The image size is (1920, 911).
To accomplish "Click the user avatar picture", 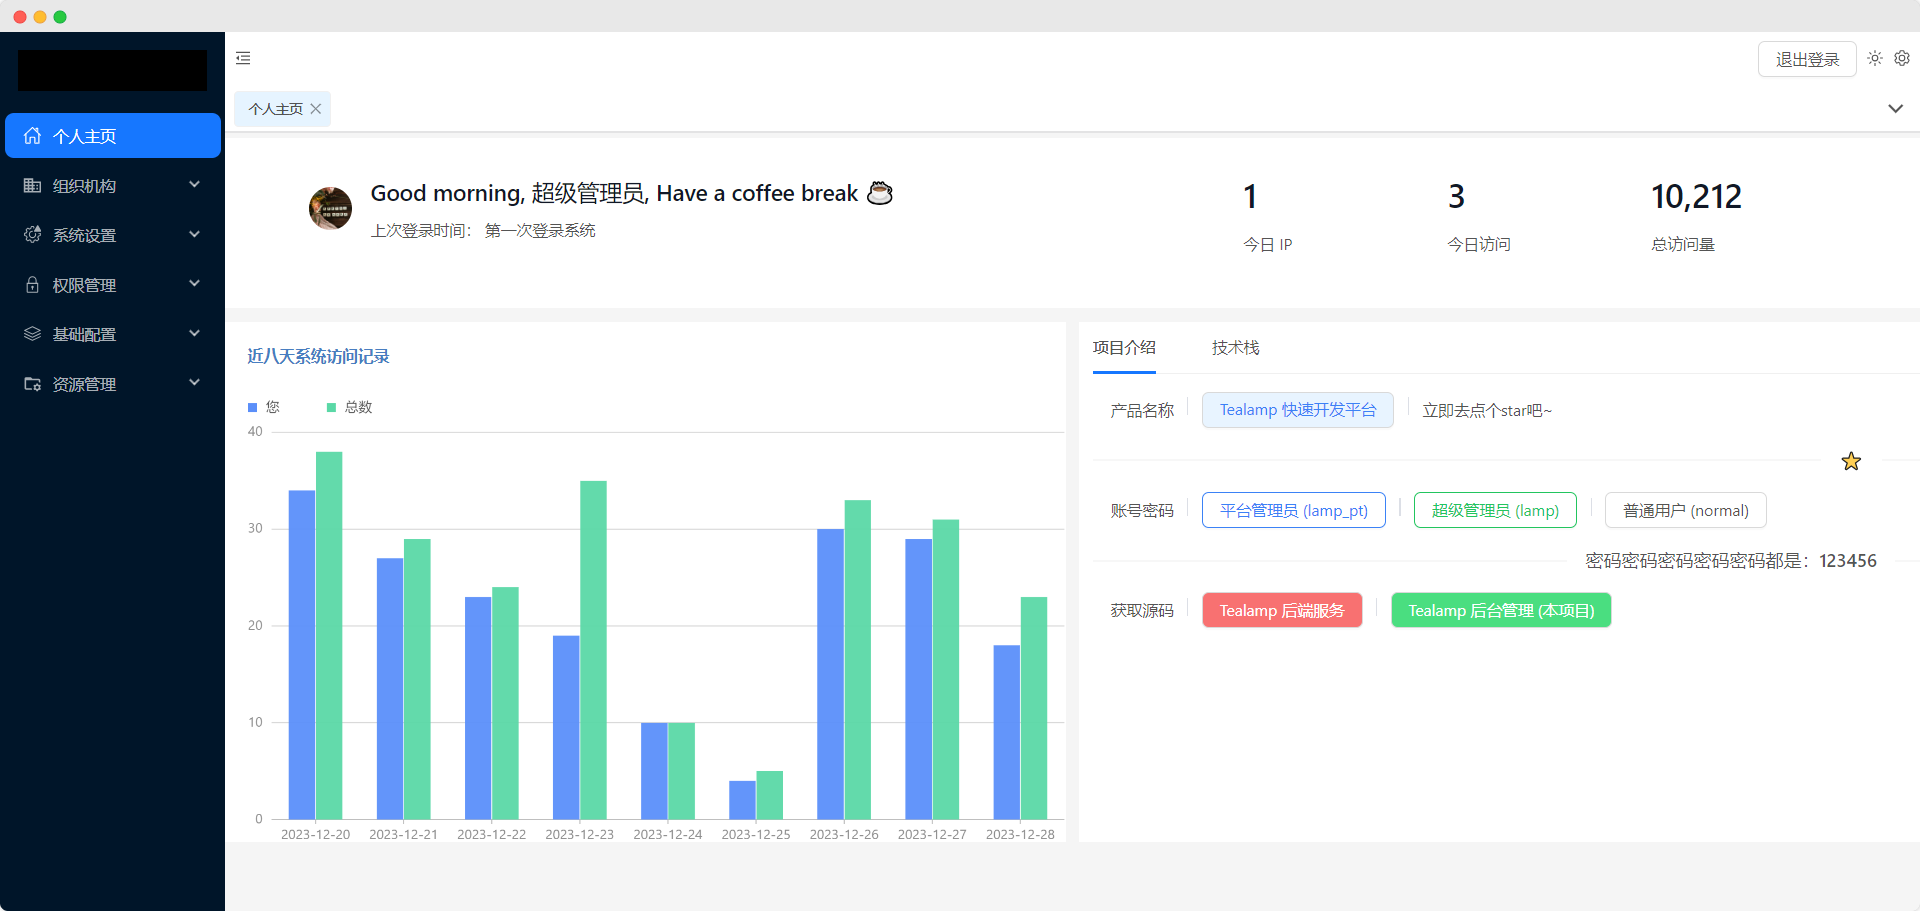I will coord(330,209).
